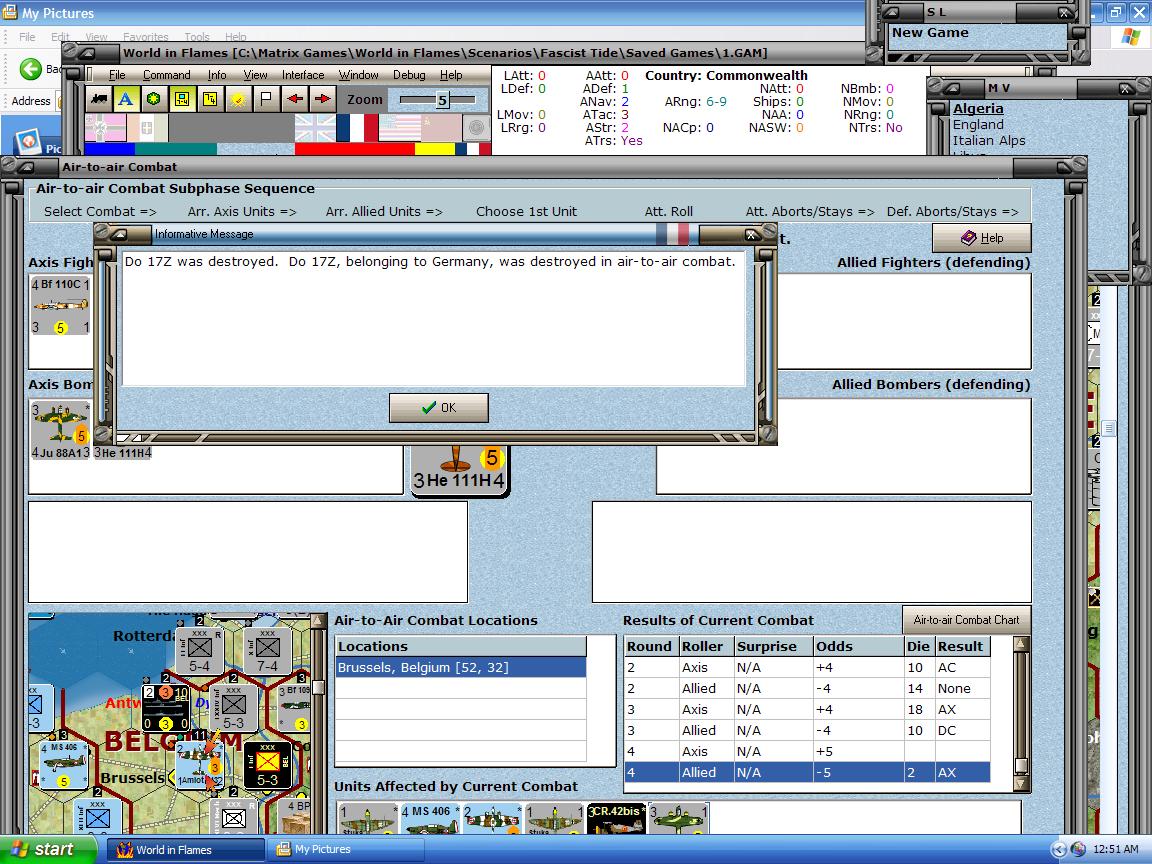Open the Help menu in menu bar
Viewport: 1152px width, 864px height.
(x=451, y=75)
